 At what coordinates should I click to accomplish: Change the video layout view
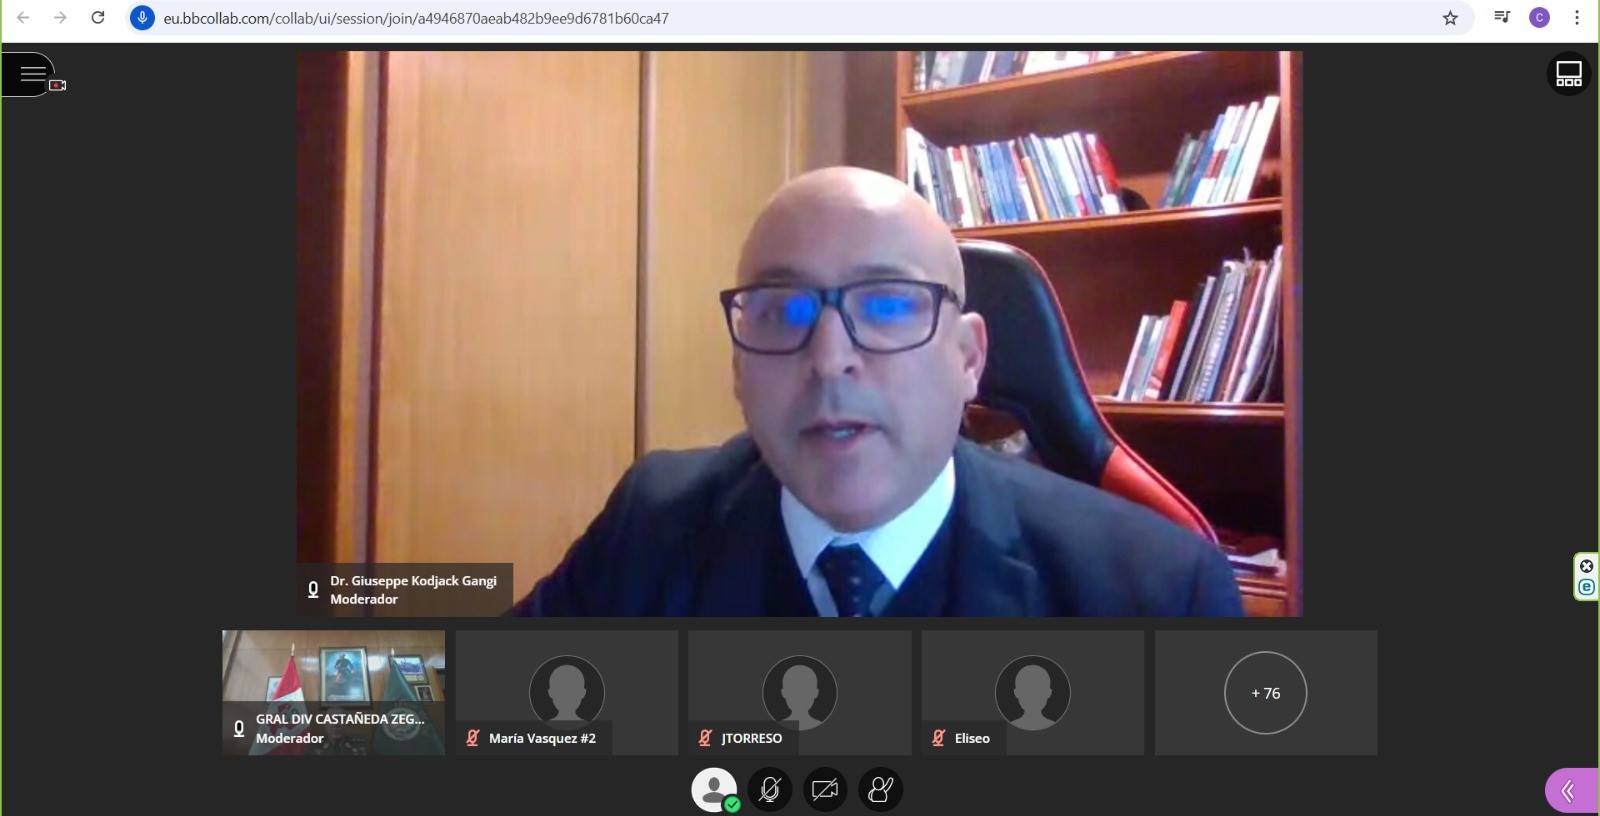(x=1568, y=74)
